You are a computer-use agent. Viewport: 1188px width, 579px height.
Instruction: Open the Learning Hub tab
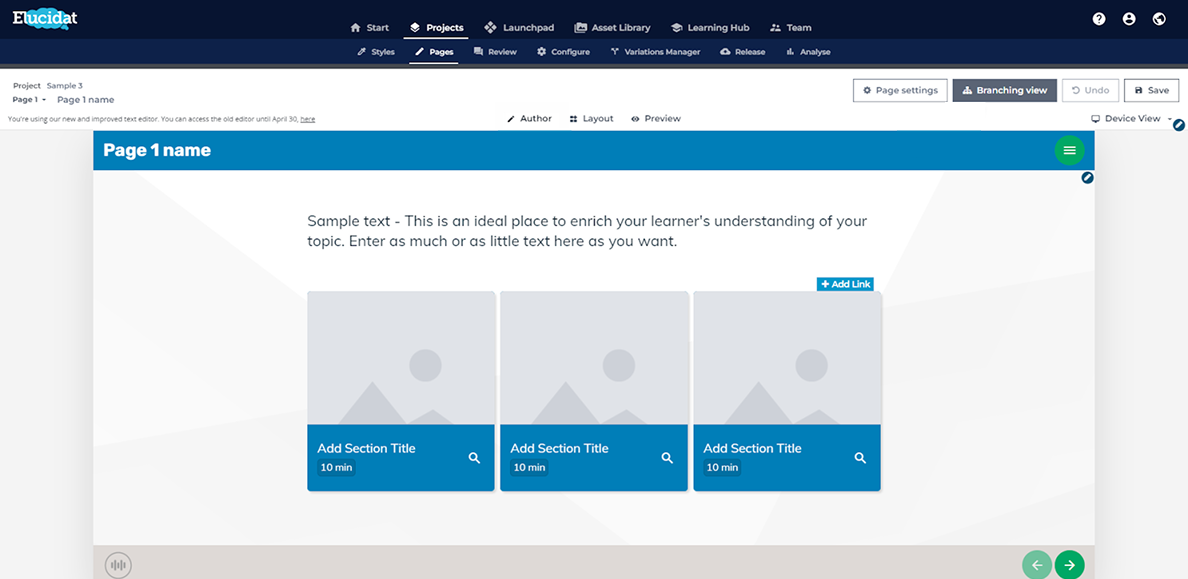coord(710,27)
